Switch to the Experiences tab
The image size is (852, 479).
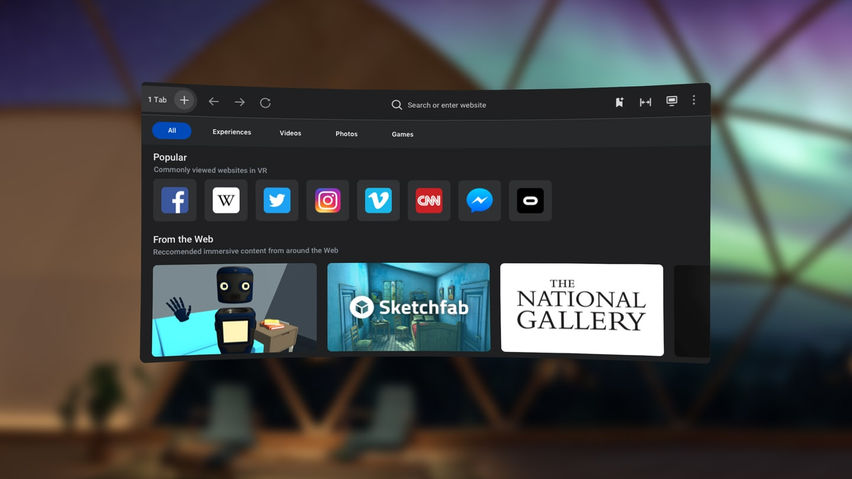coord(231,132)
